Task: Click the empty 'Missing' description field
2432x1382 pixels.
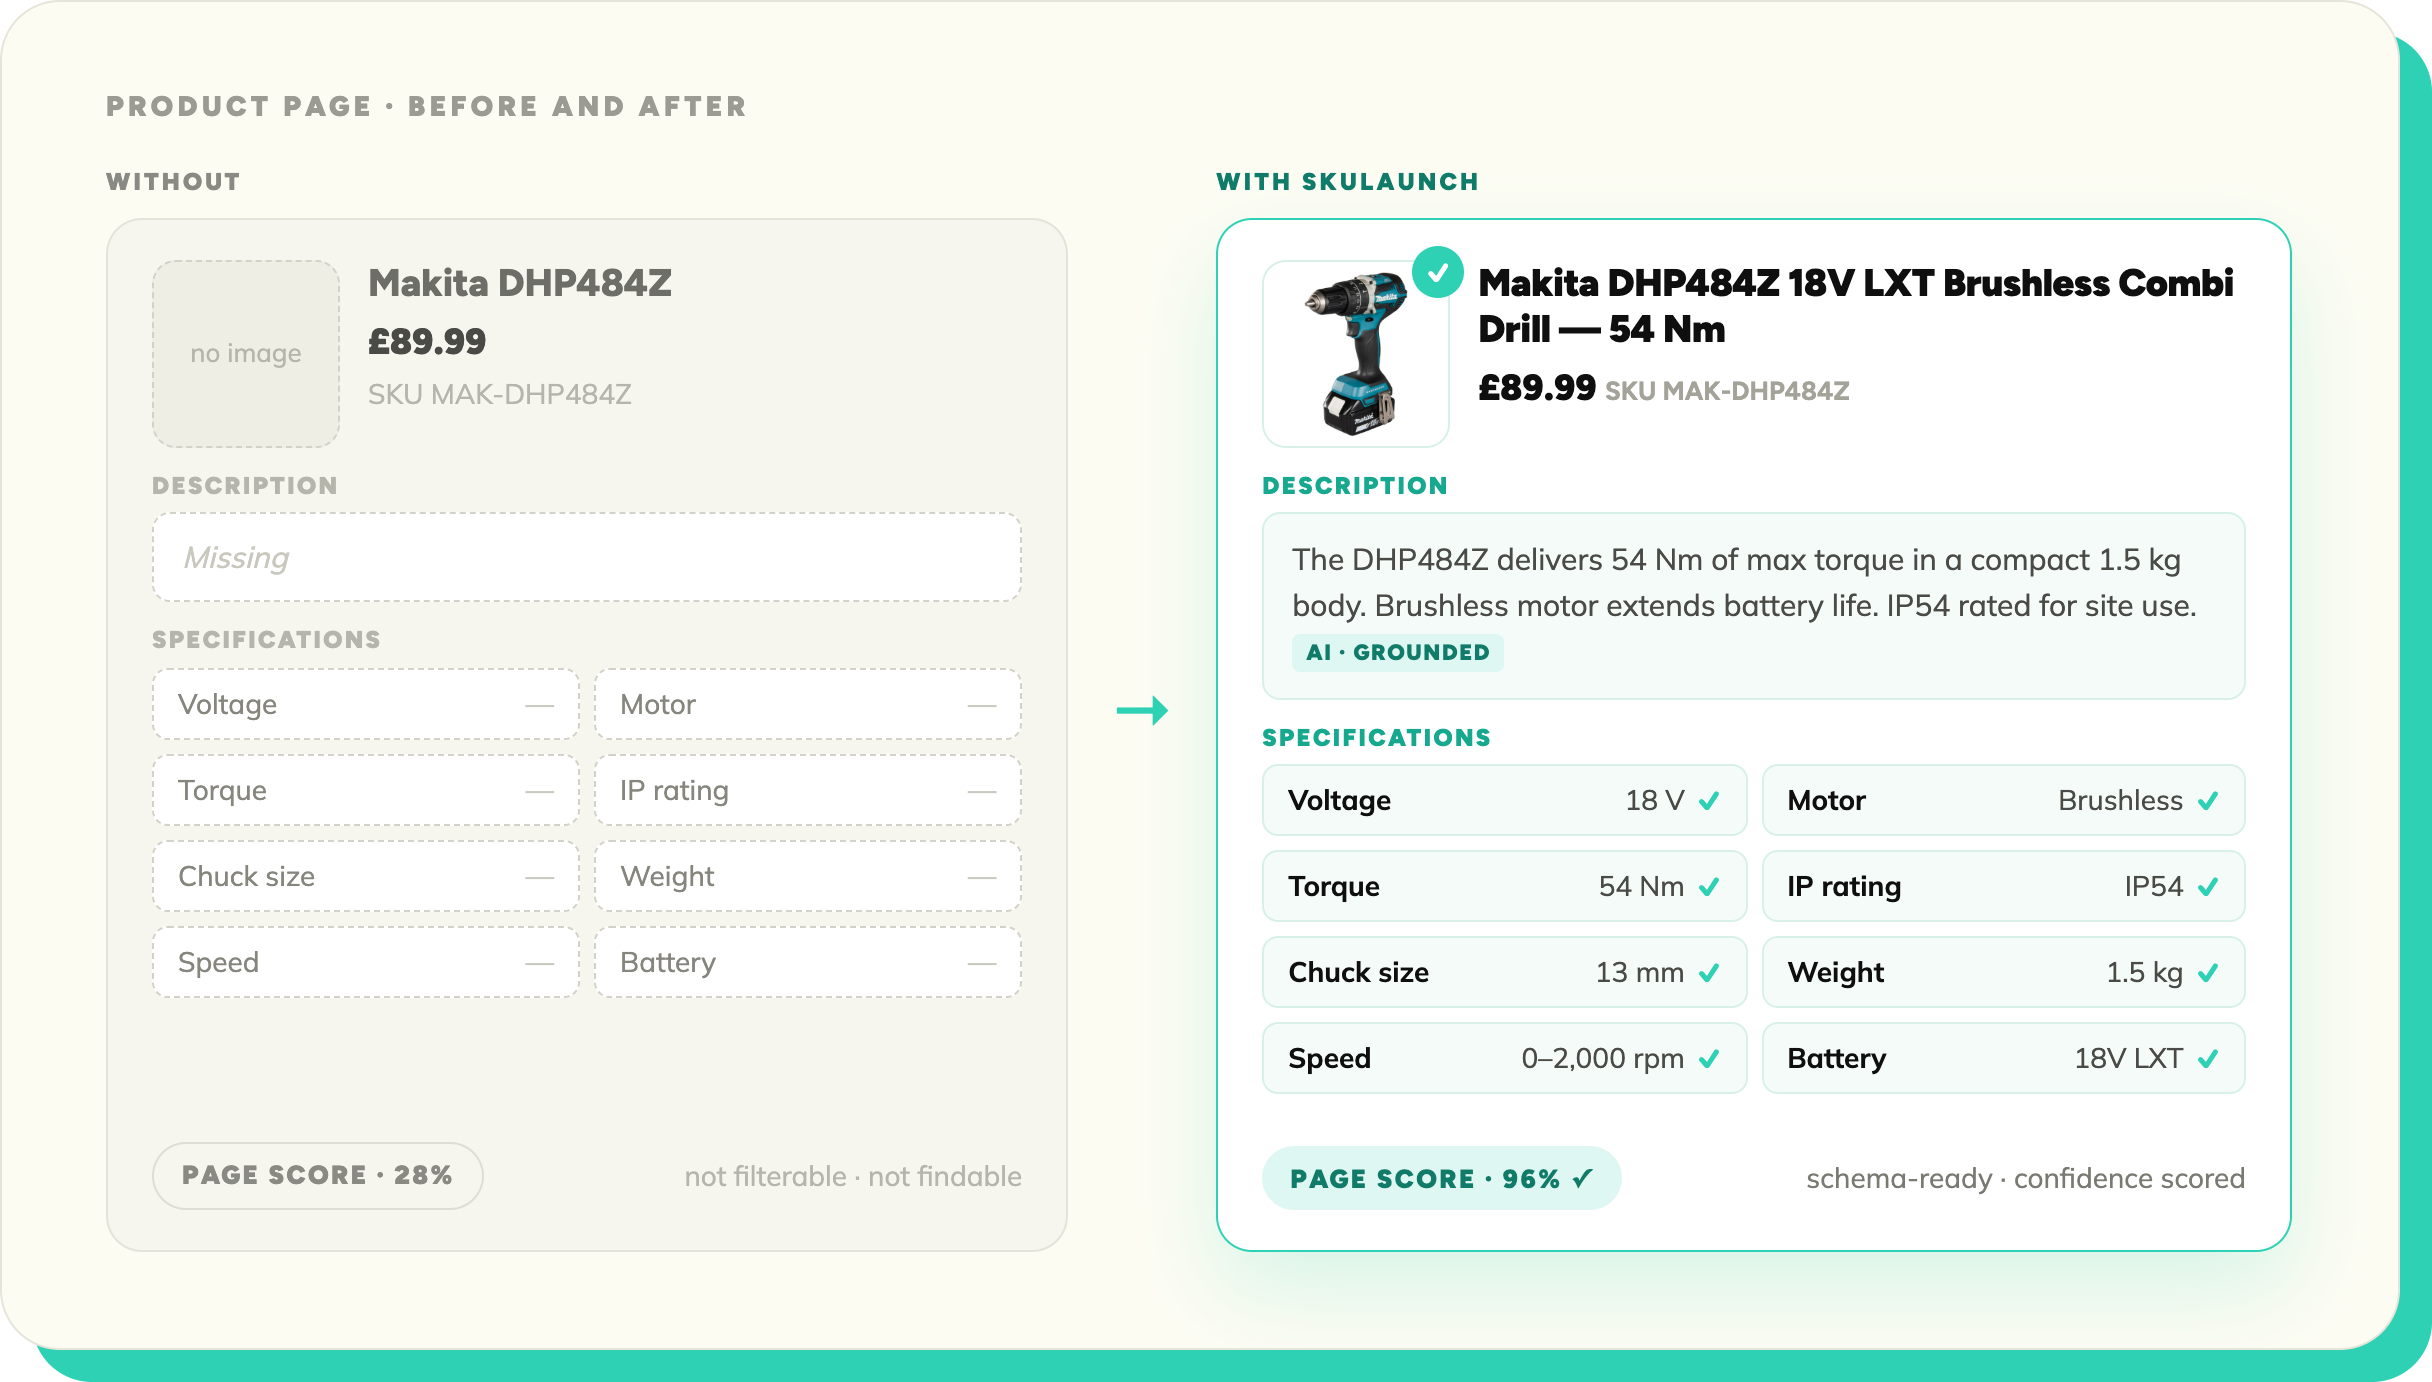Action: point(587,557)
